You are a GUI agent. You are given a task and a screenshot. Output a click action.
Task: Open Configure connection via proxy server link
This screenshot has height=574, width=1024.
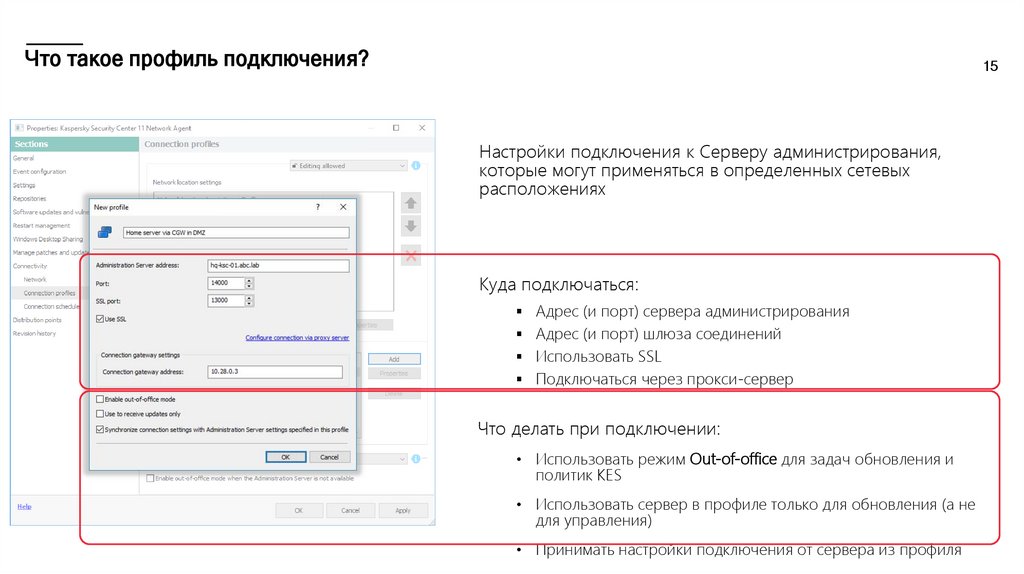pos(297,338)
